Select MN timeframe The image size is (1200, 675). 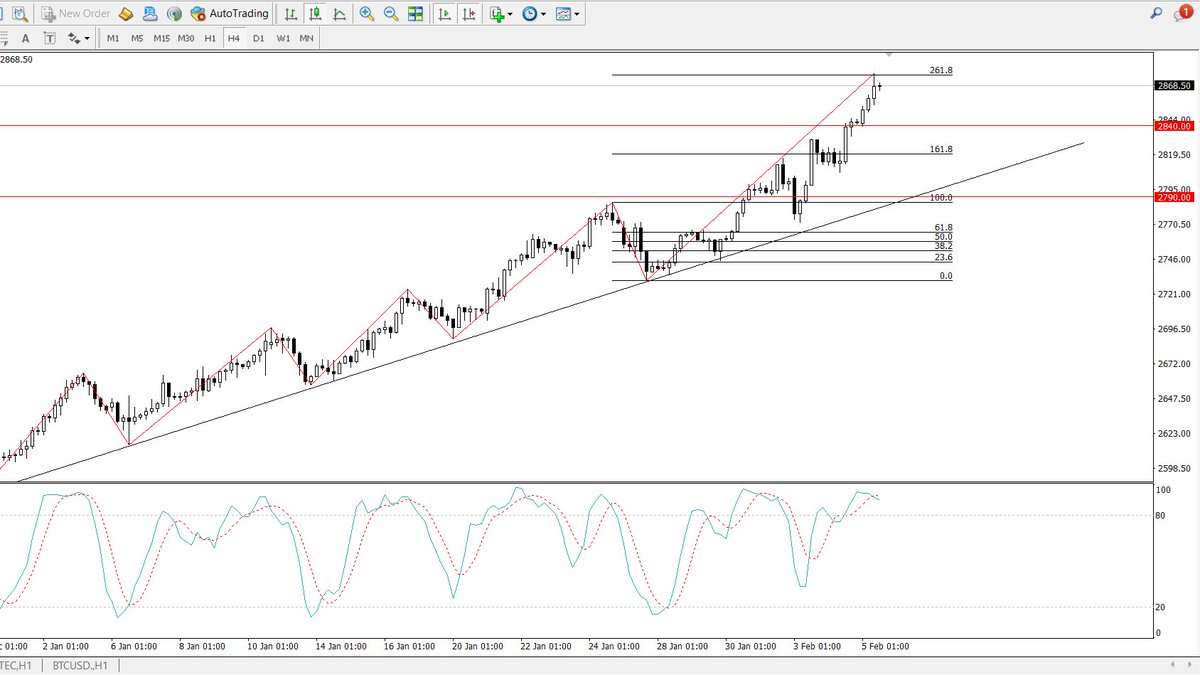[x=307, y=38]
